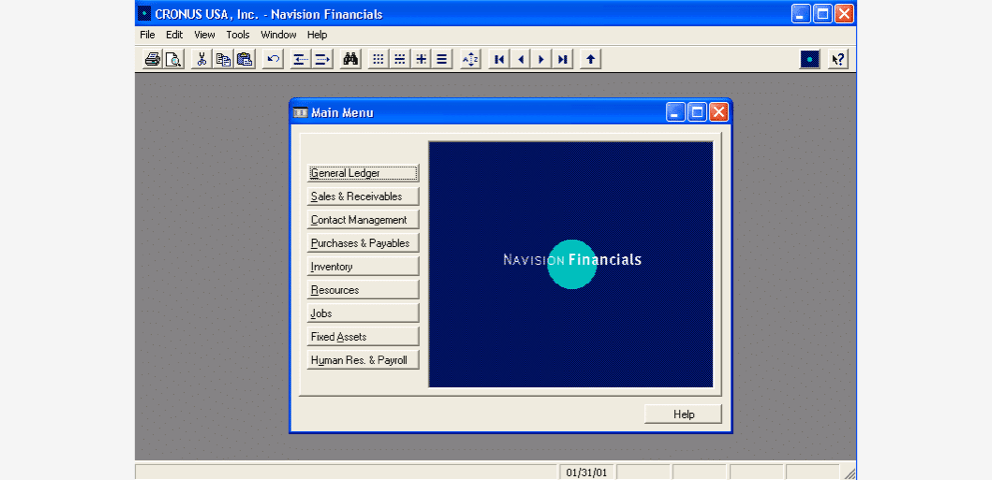Open Print Preview from the toolbar
The width and height of the screenshot is (992, 480).
coord(174,59)
